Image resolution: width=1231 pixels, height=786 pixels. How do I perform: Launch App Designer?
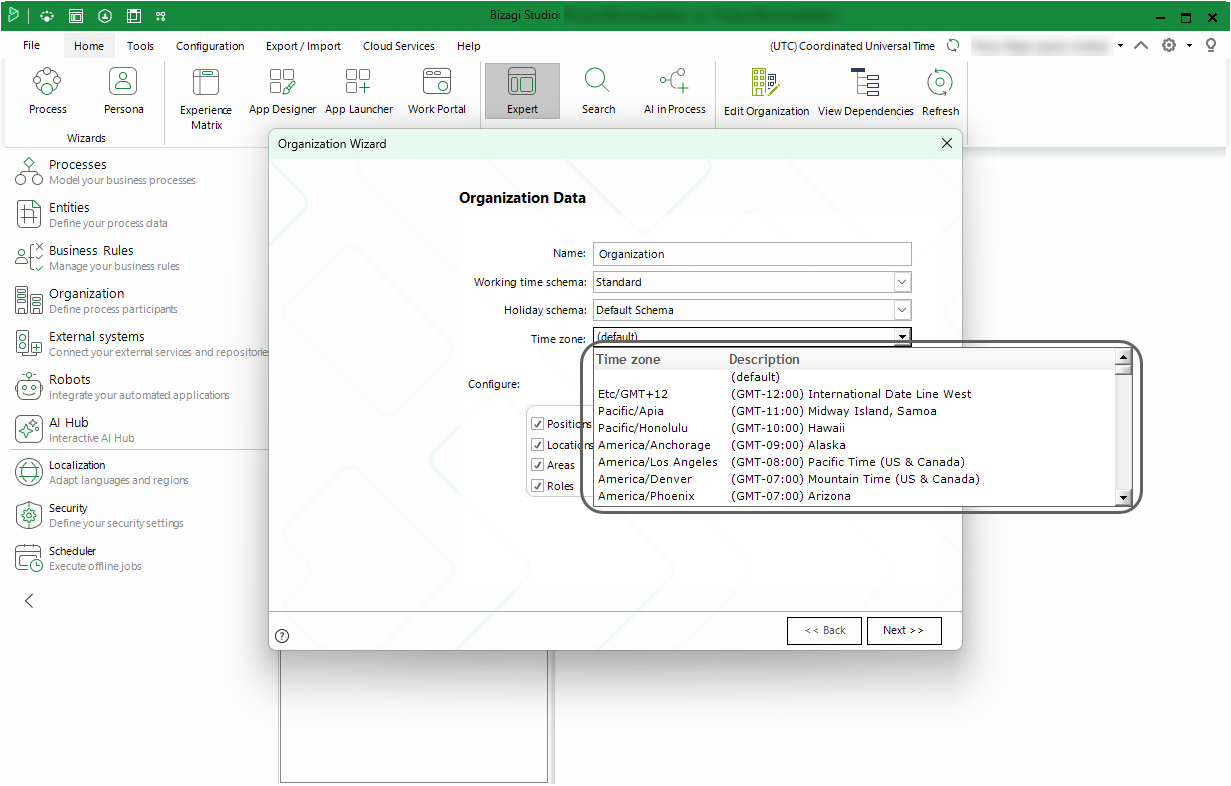(282, 91)
